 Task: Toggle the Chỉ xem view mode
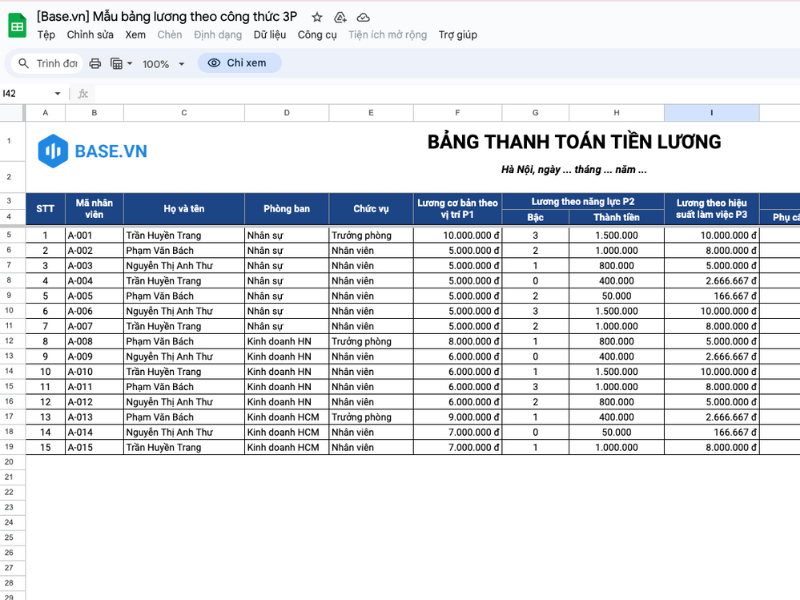(239, 62)
